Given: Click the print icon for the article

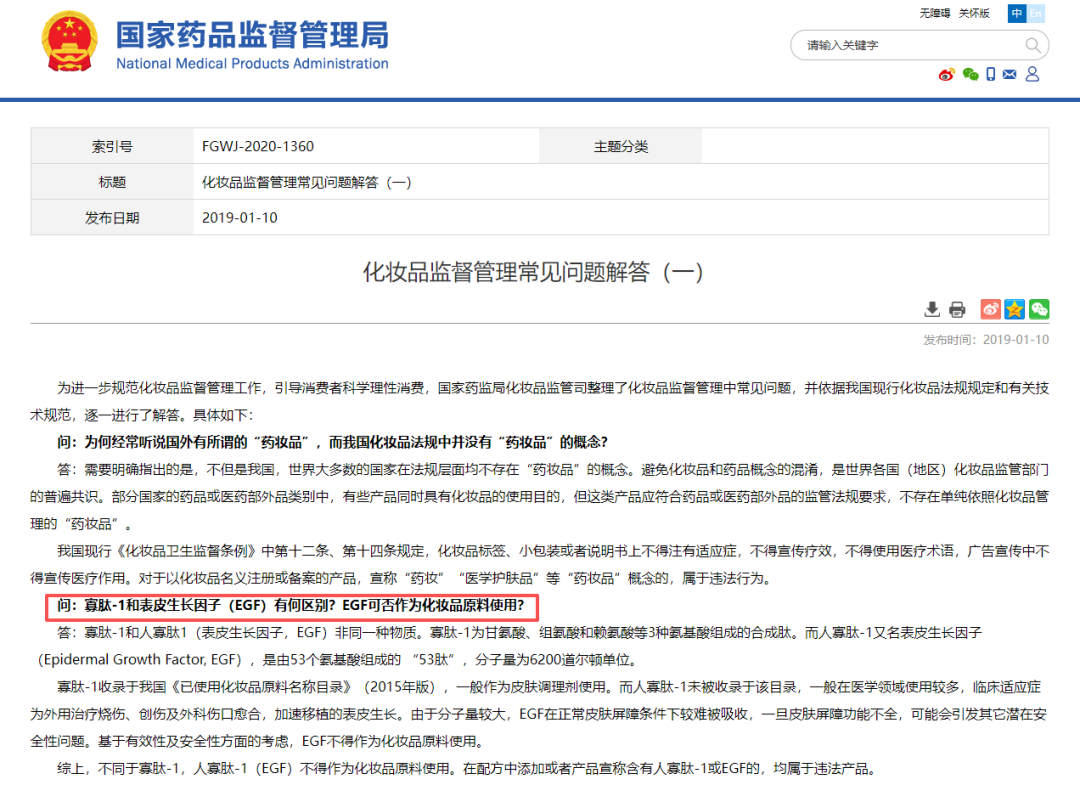Looking at the screenshot, I should click(957, 309).
